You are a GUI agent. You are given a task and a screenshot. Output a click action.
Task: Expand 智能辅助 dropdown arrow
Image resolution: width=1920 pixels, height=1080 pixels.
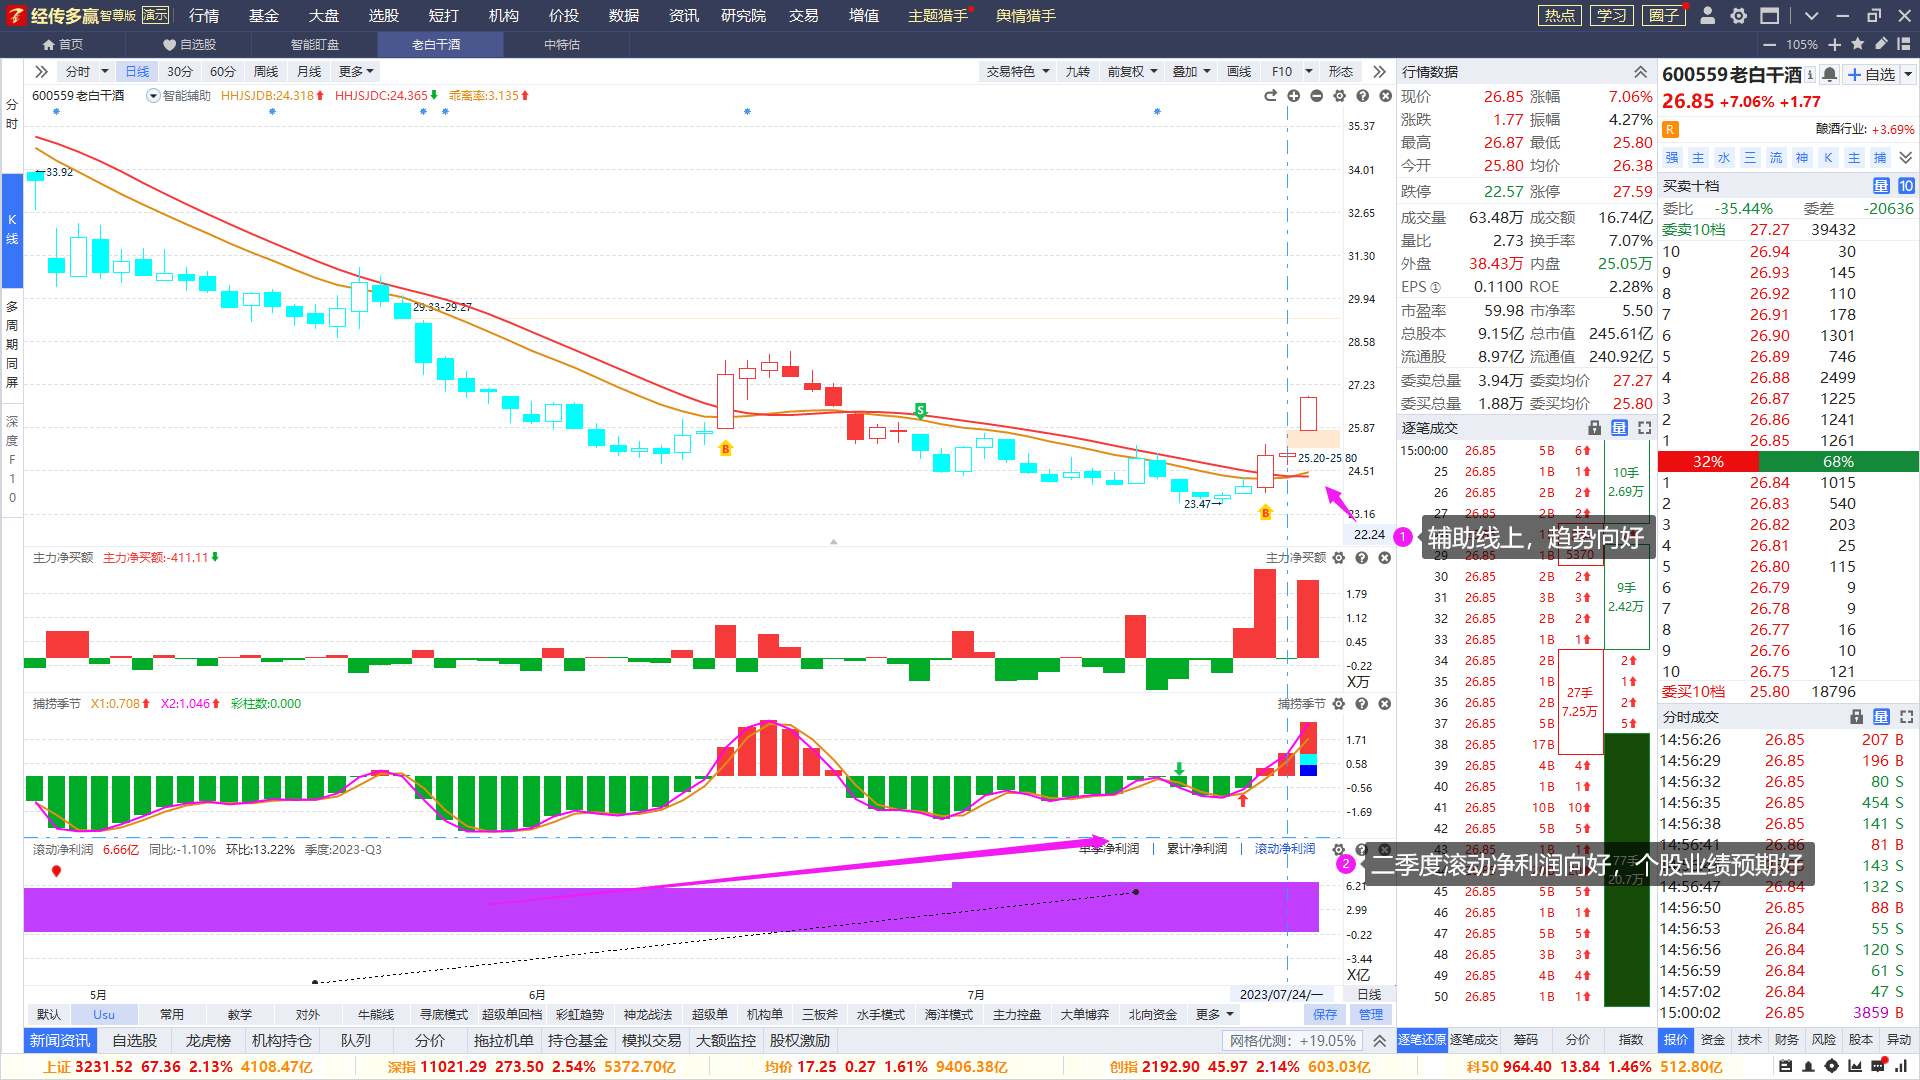[x=153, y=96]
